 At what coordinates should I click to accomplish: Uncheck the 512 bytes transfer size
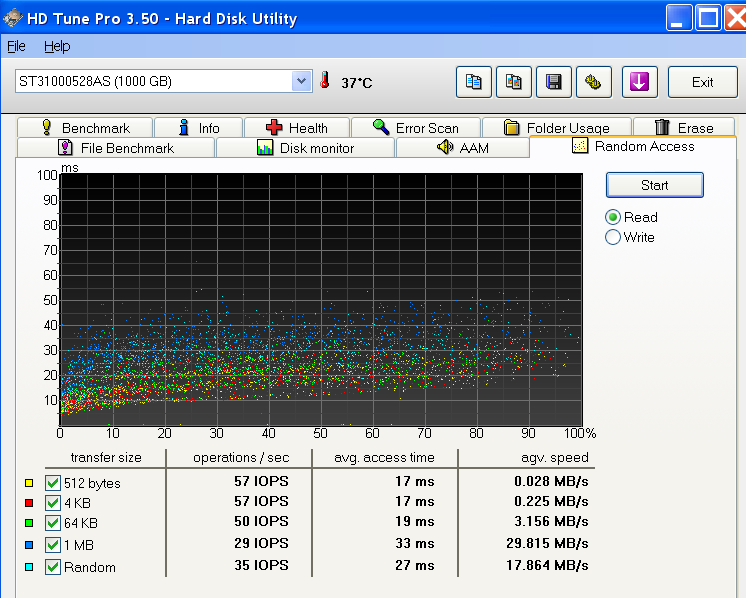click(x=52, y=481)
